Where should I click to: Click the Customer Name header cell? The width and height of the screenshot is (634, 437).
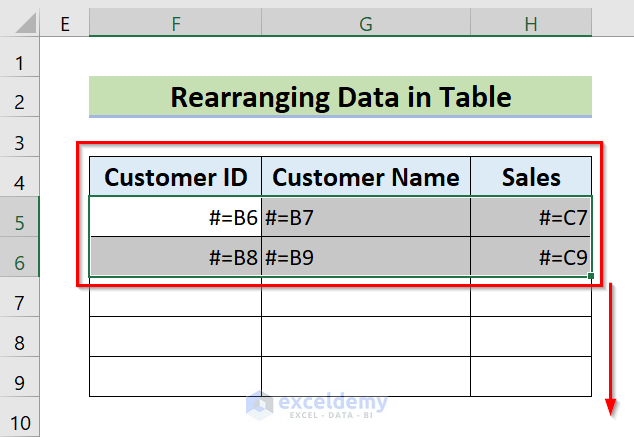(x=365, y=178)
